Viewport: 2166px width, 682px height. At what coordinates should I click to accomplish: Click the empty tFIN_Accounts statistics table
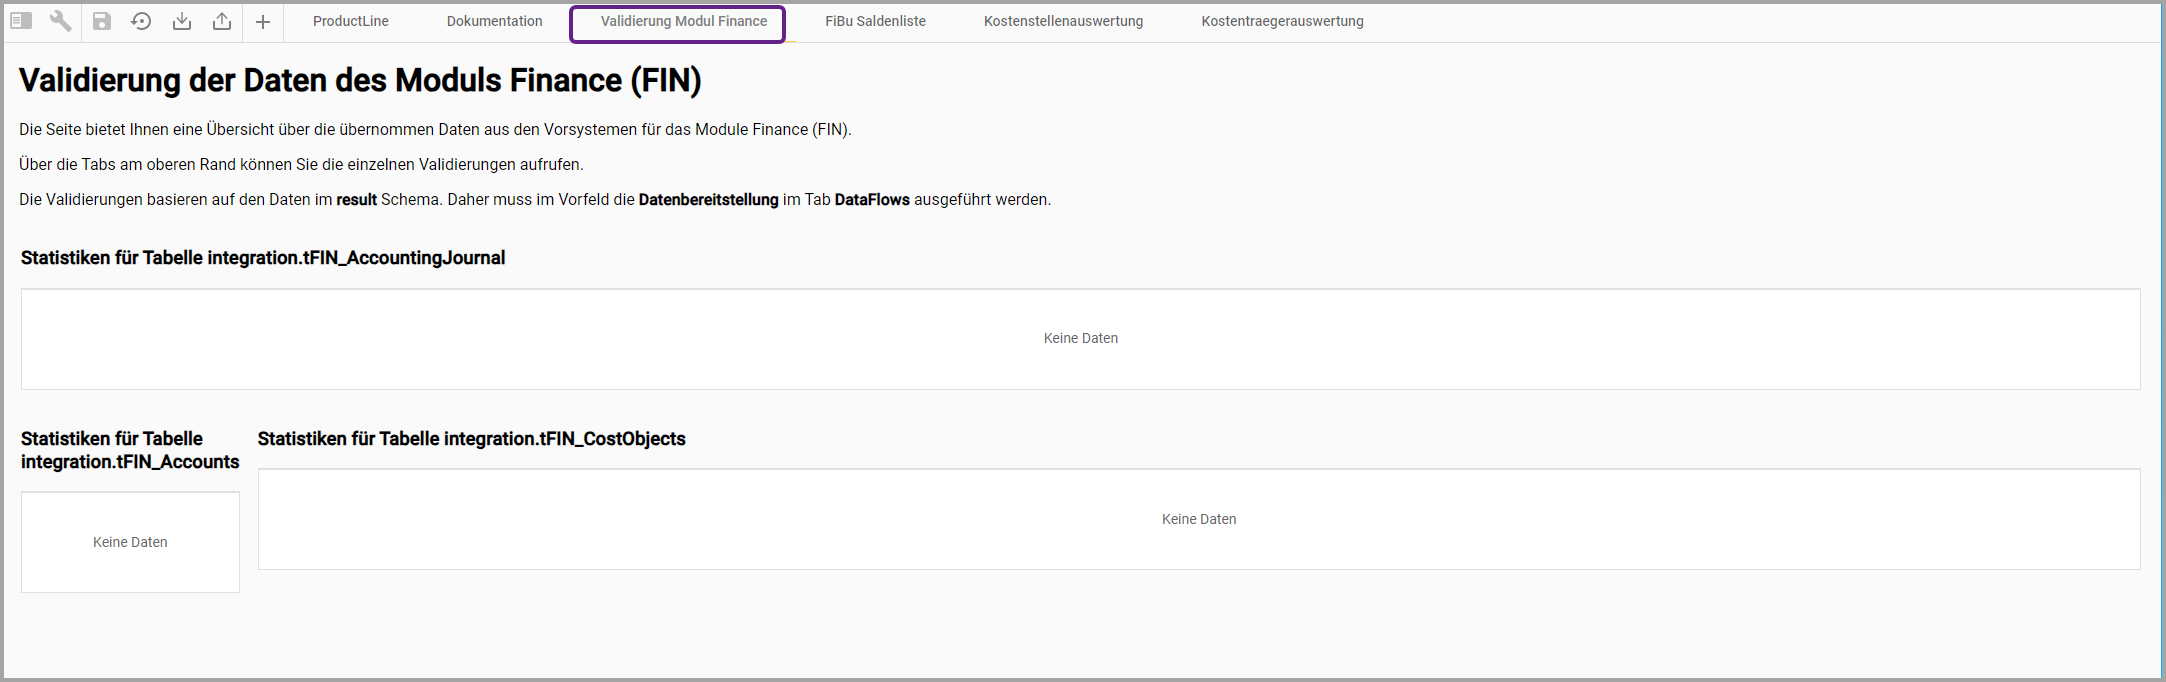click(x=130, y=542)
